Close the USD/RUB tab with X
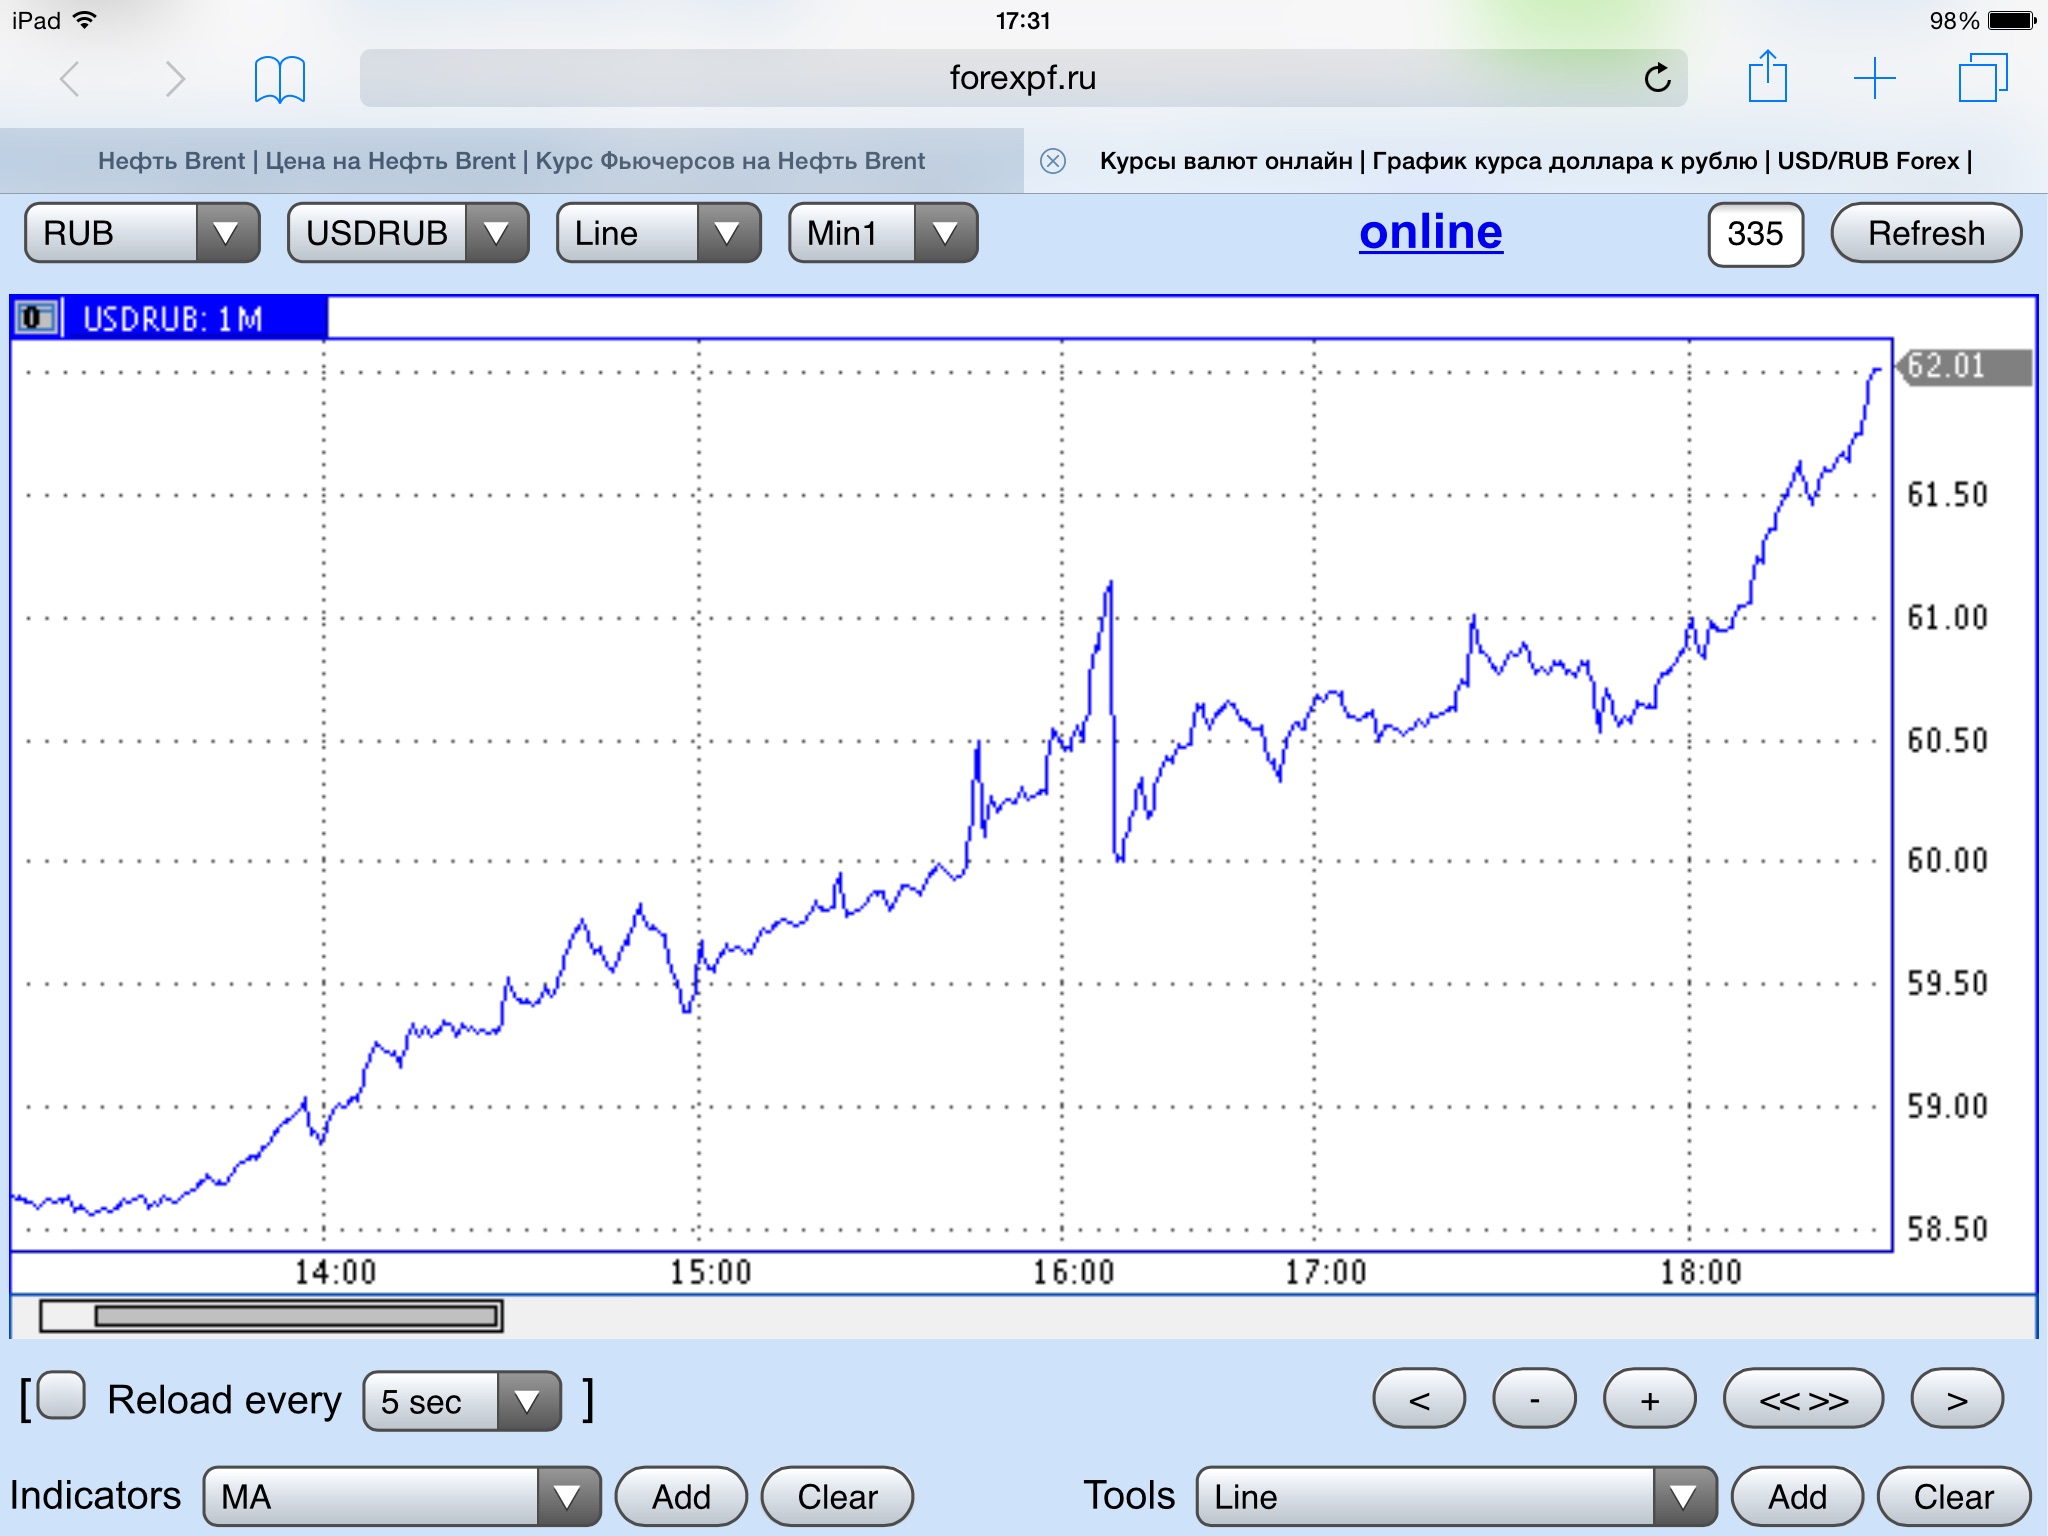Image resolution: width=2048 pixels, height=1536 pixels. pos(1053,161)
